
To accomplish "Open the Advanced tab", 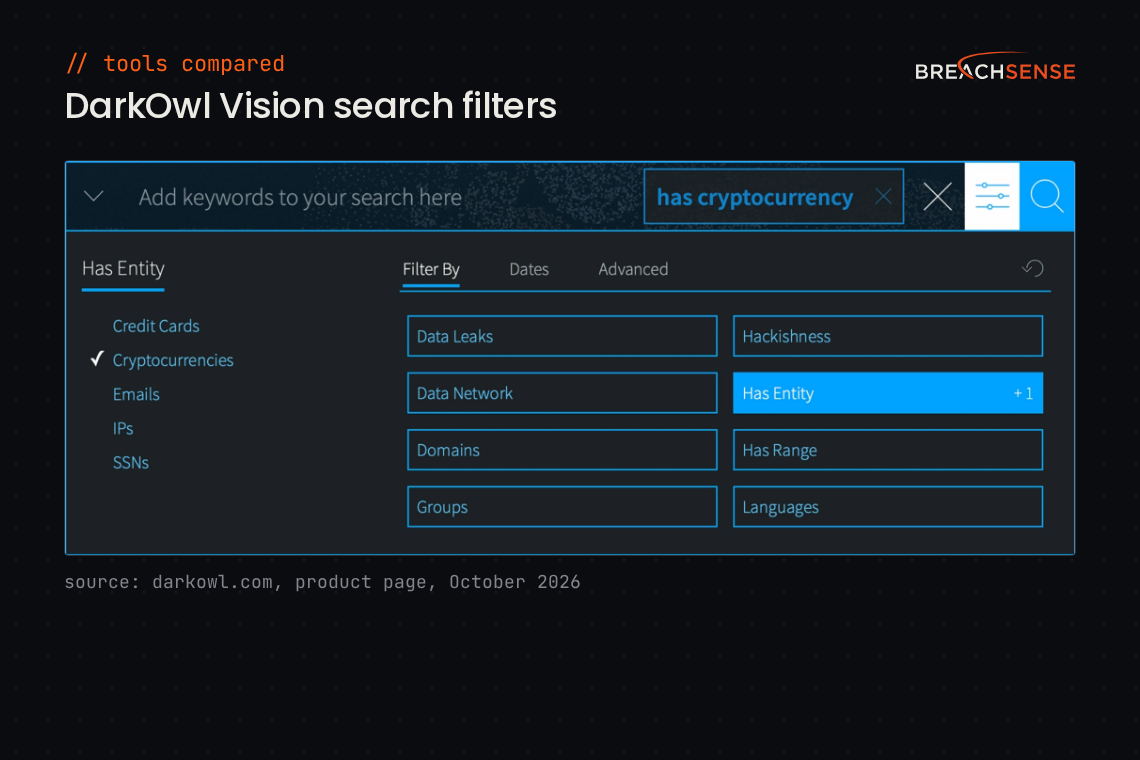I will pos(633,269).
